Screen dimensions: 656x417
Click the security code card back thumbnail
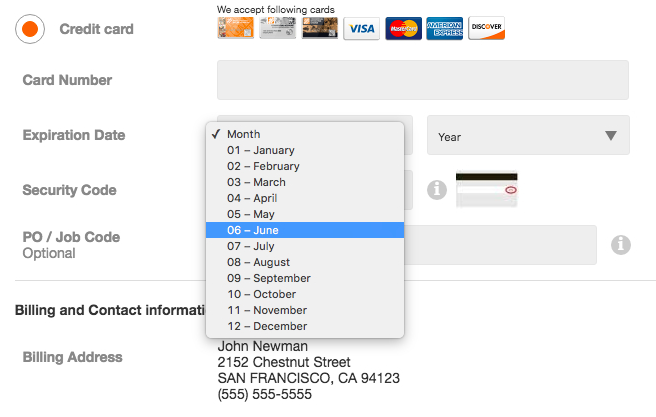(x=486, y=189)
